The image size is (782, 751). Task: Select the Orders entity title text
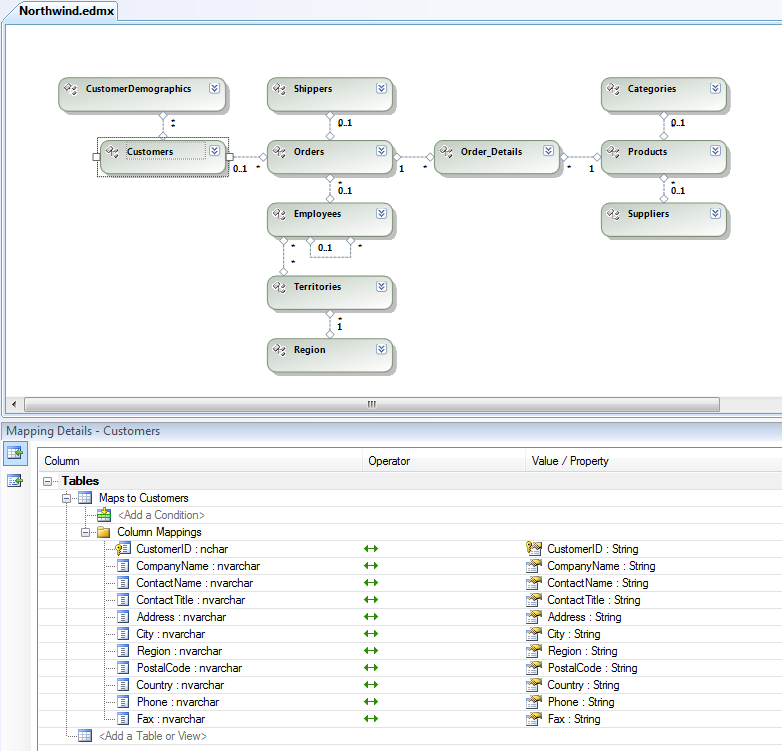tap(309, 152)
